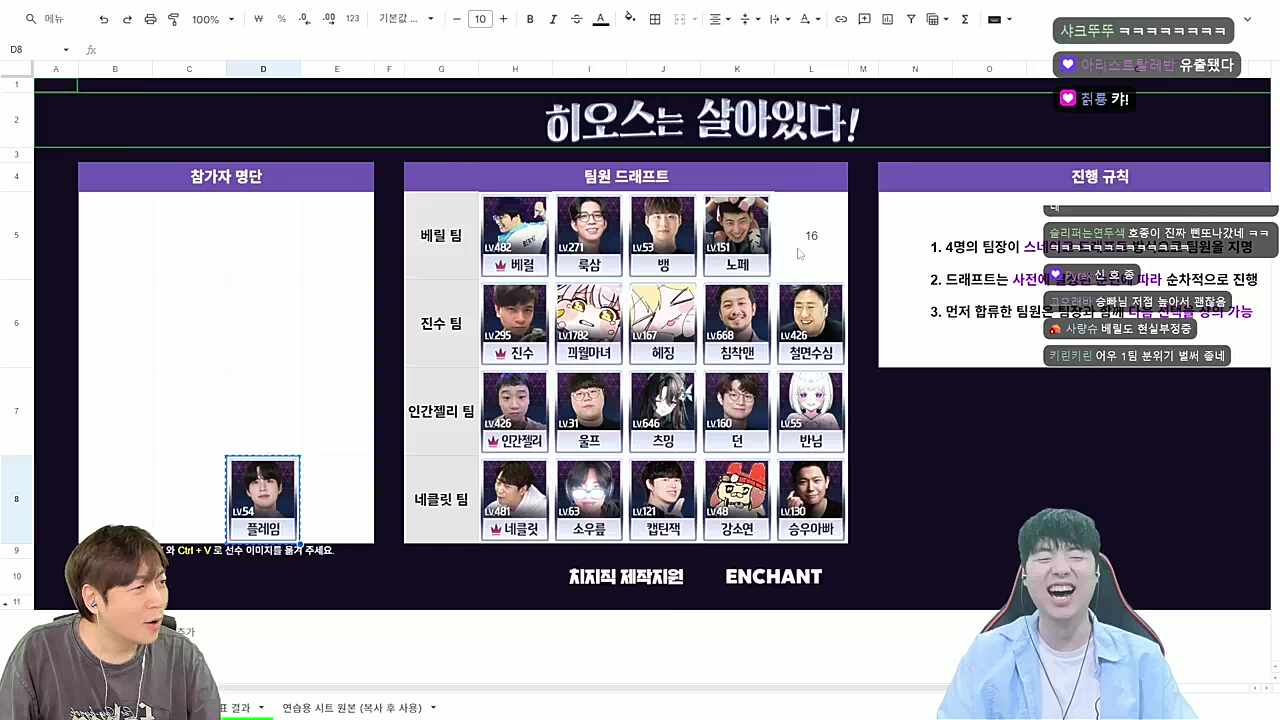1280x720 pixels.
Task: Switch to 연습용 시트 원본 sheet tab
Action: 351,707
